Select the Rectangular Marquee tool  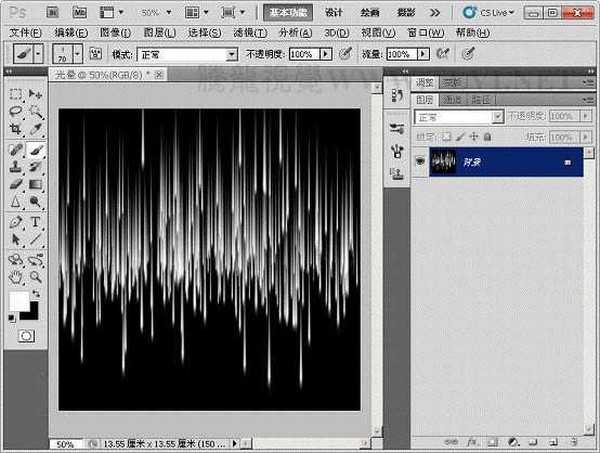coord(16,94)
